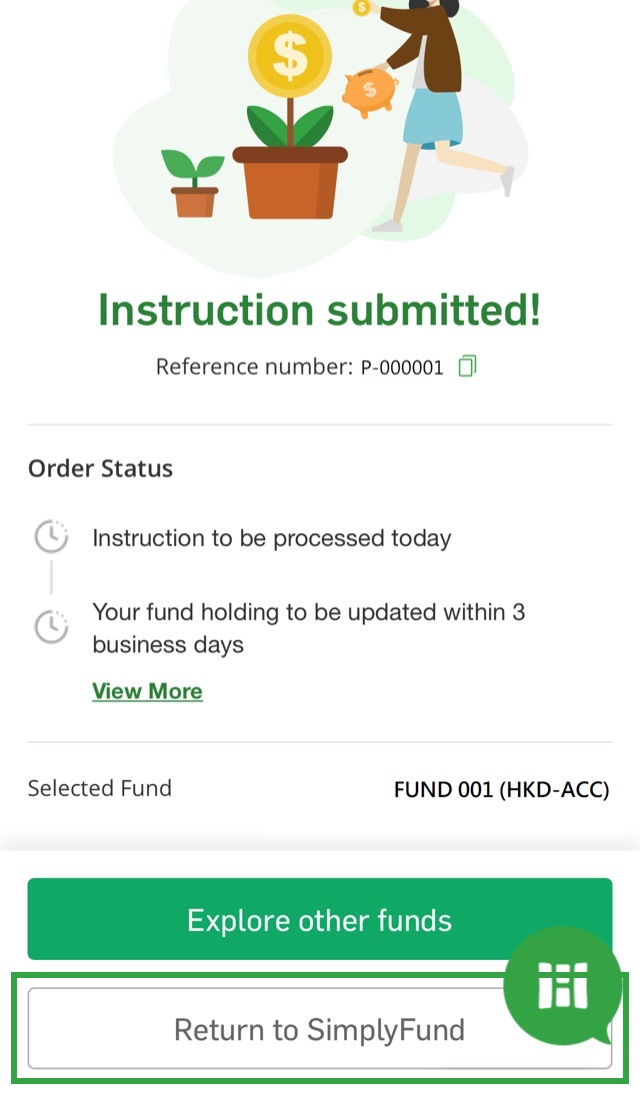Select FUND 001 (HKD-ACC) entry

[502, 789]
